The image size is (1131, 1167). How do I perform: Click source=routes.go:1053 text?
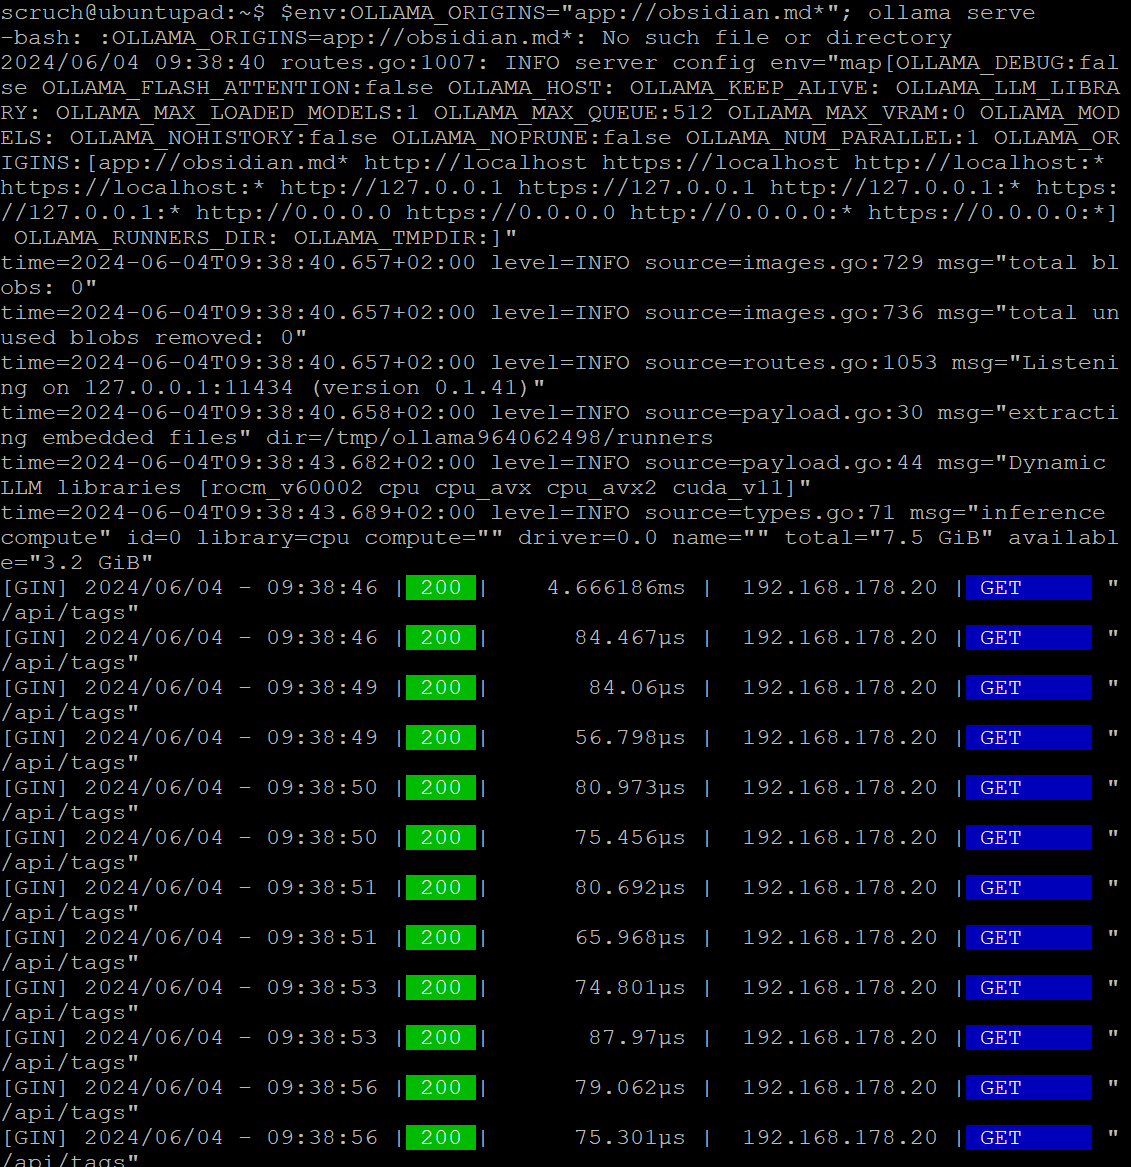(x=790, y=362)
